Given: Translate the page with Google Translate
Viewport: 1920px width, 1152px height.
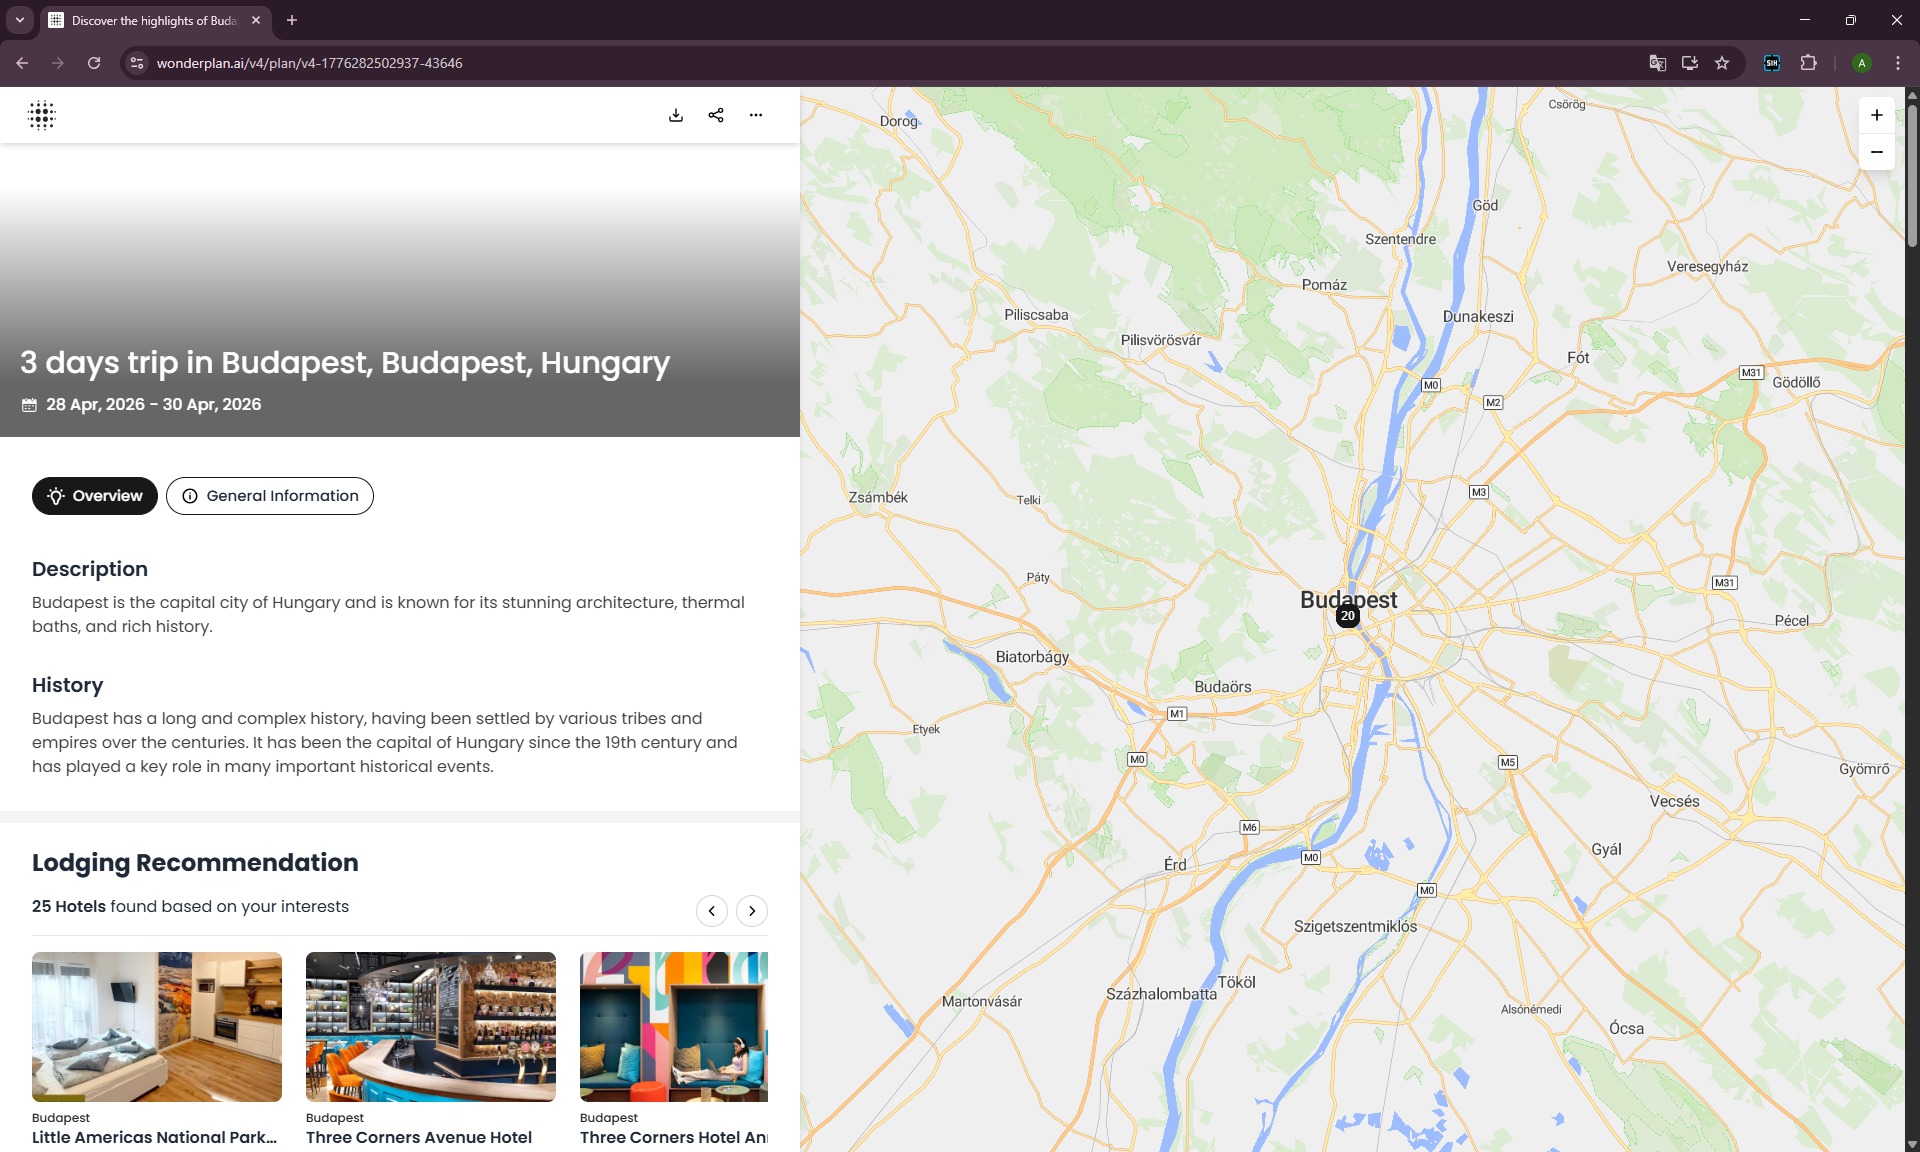Looking at the screenshot, I should (1658, 63).
